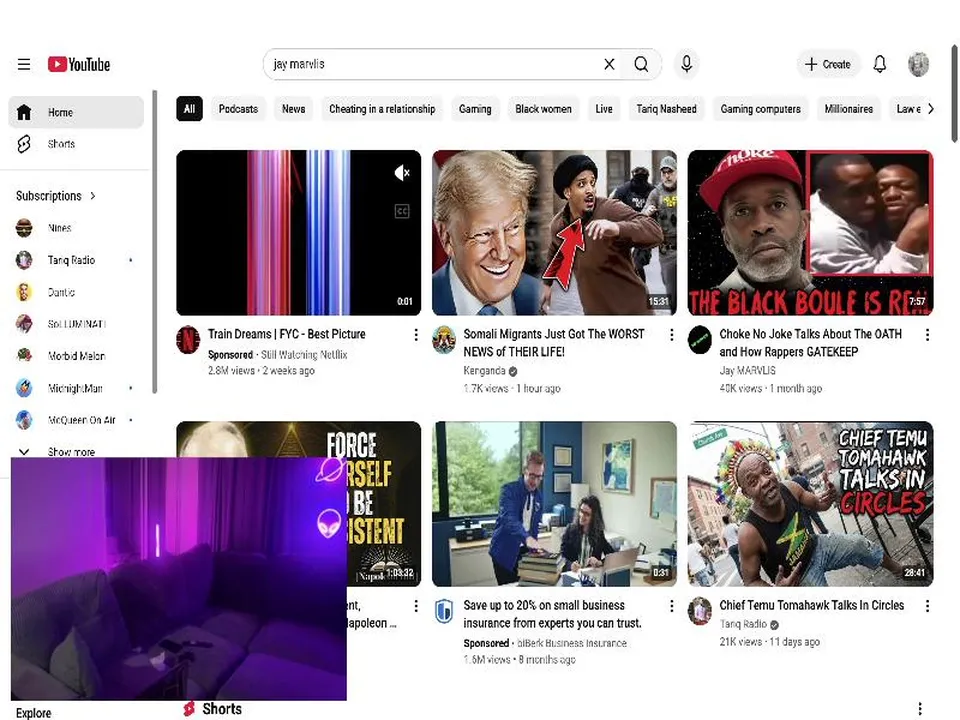Open the Jay MARVLIS channel avatar

700,340
